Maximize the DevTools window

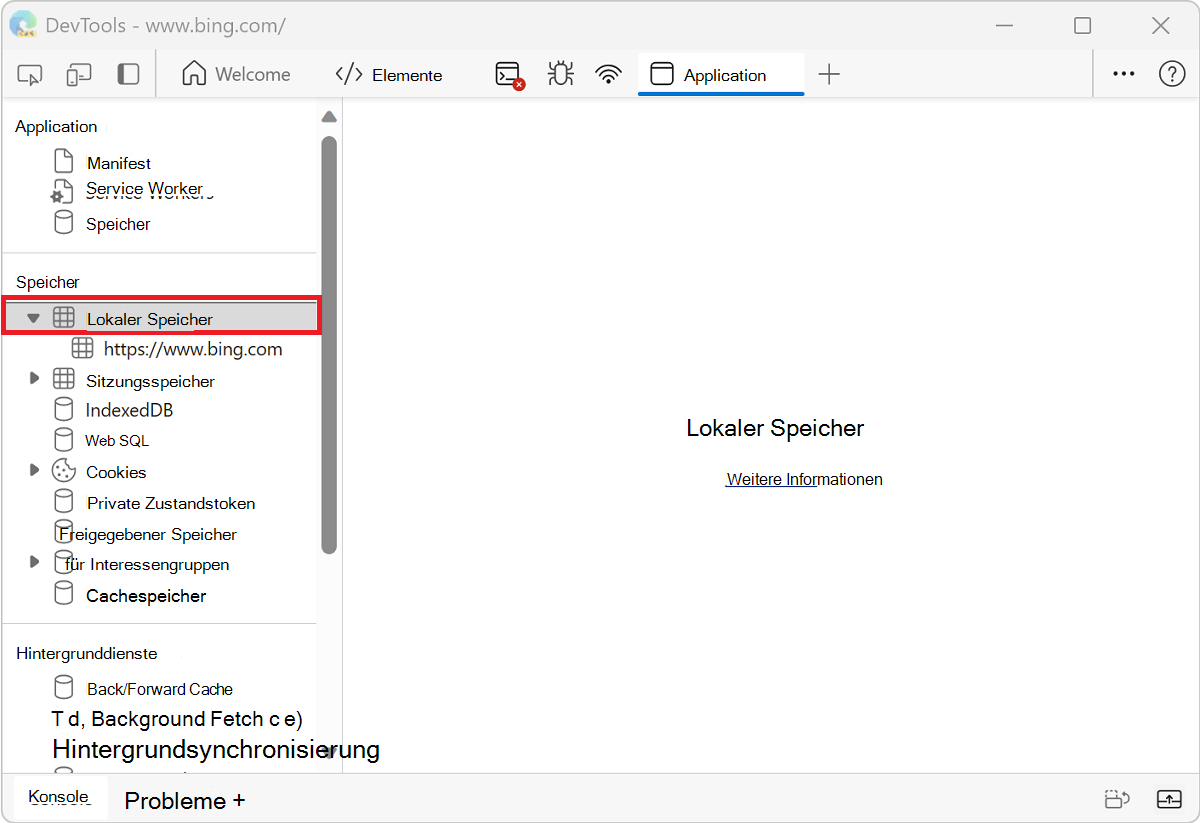coord(1083,26)
